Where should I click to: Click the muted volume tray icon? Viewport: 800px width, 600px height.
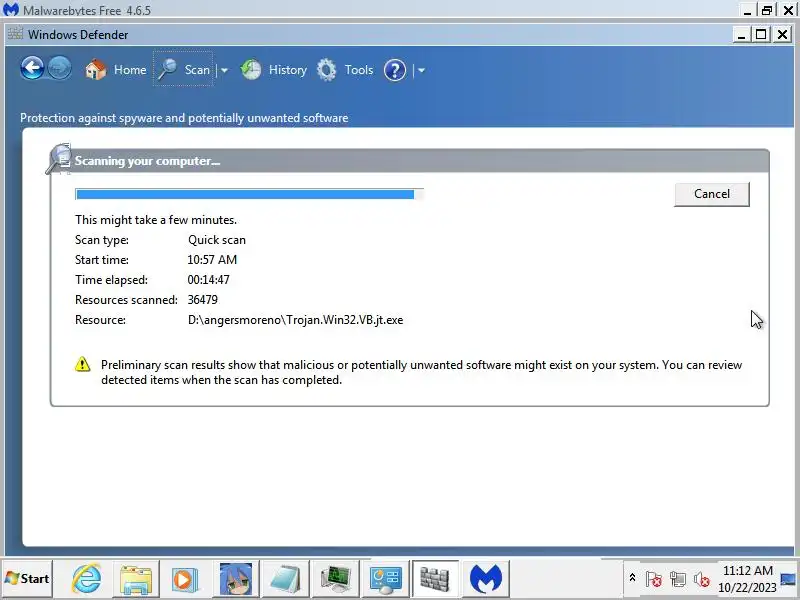(702, 579)
